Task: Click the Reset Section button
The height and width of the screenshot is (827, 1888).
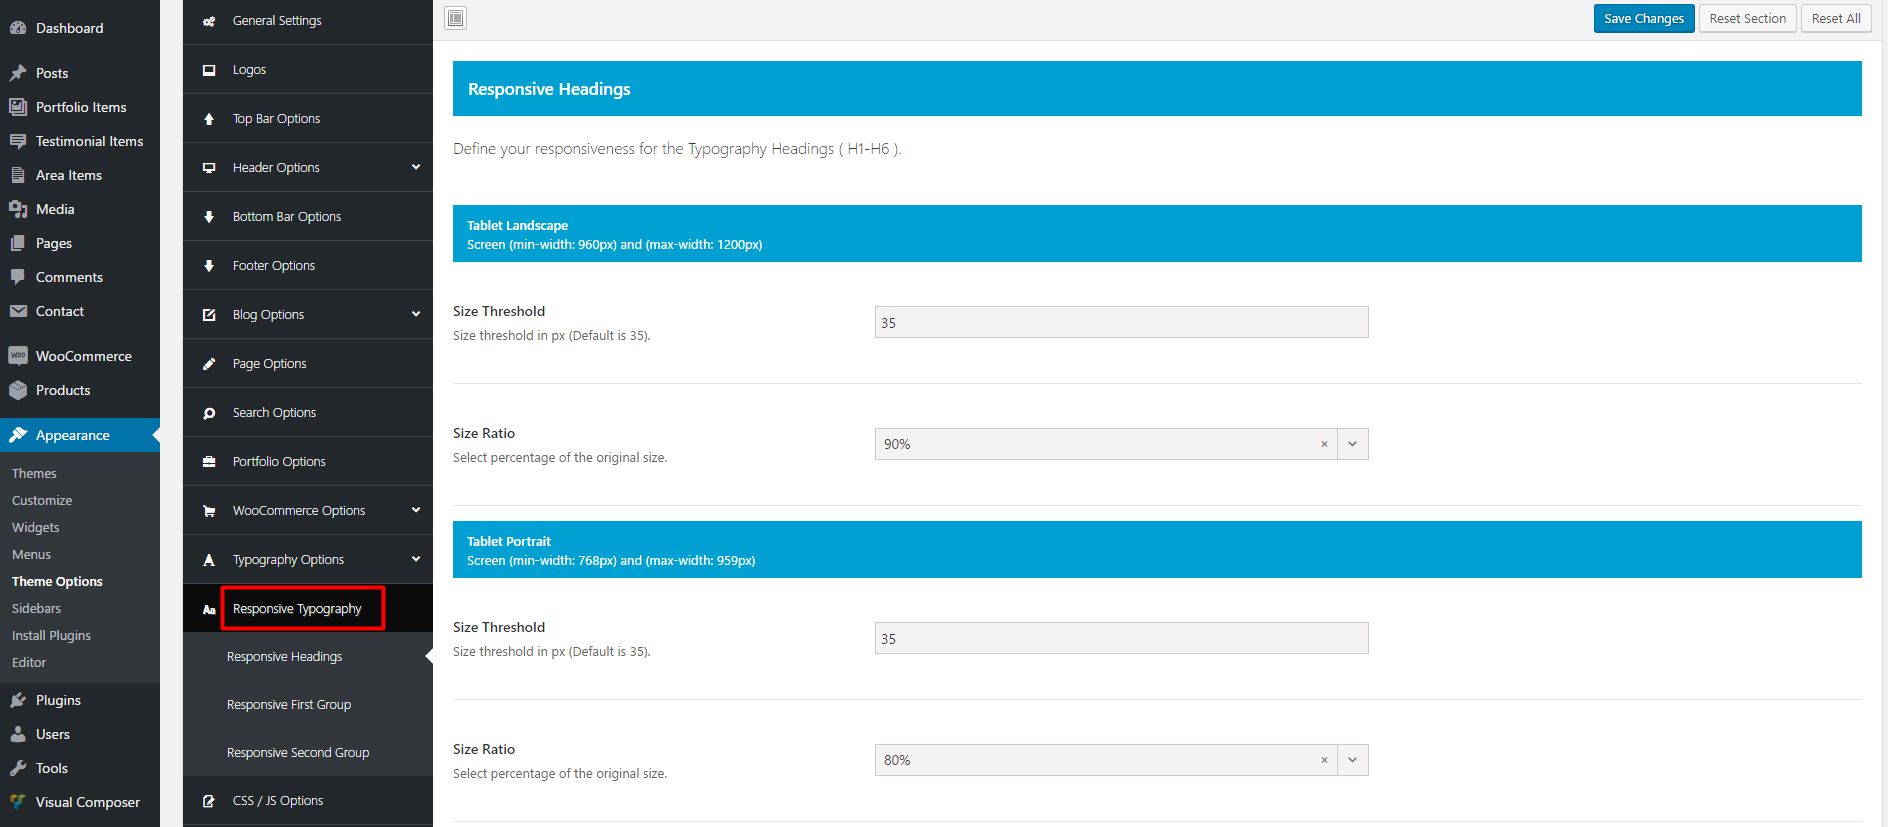Action: tap(1747, 18)
